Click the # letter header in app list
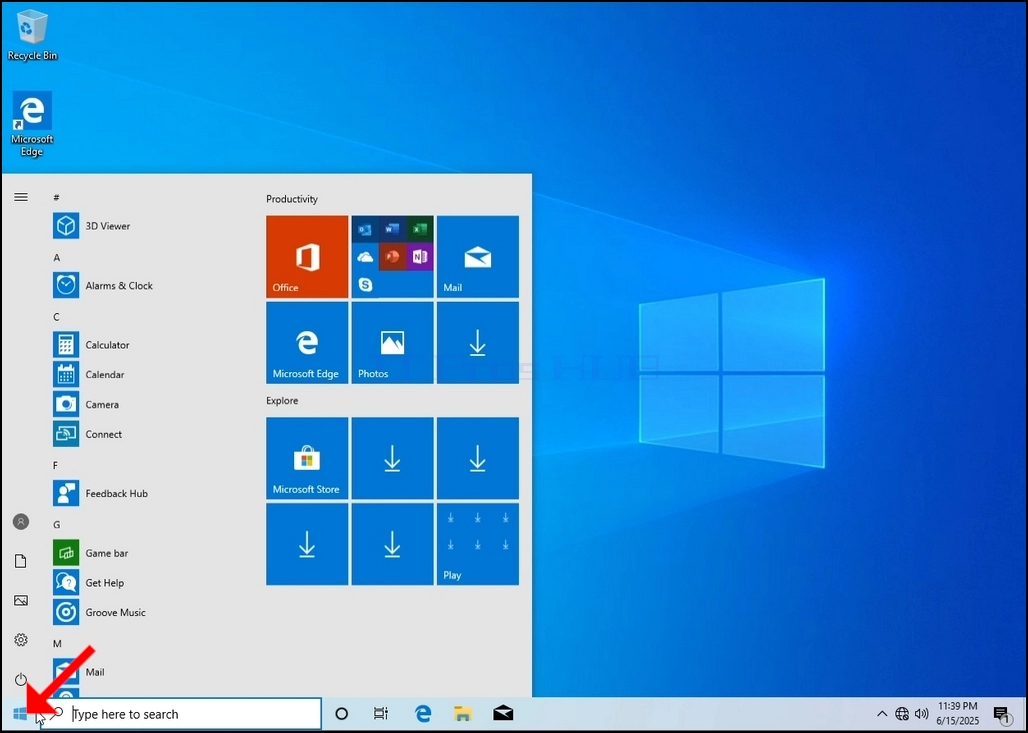The height and width of the screenshot is (733, 1028). point(56,197)
